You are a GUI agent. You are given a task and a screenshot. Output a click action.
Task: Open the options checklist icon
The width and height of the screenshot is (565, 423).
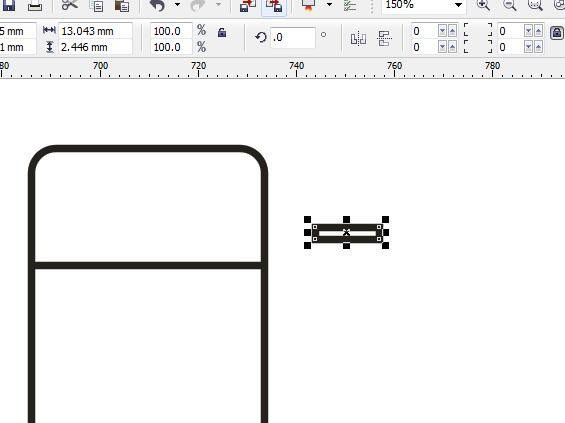pyautogui.click(x=350, y=6)
